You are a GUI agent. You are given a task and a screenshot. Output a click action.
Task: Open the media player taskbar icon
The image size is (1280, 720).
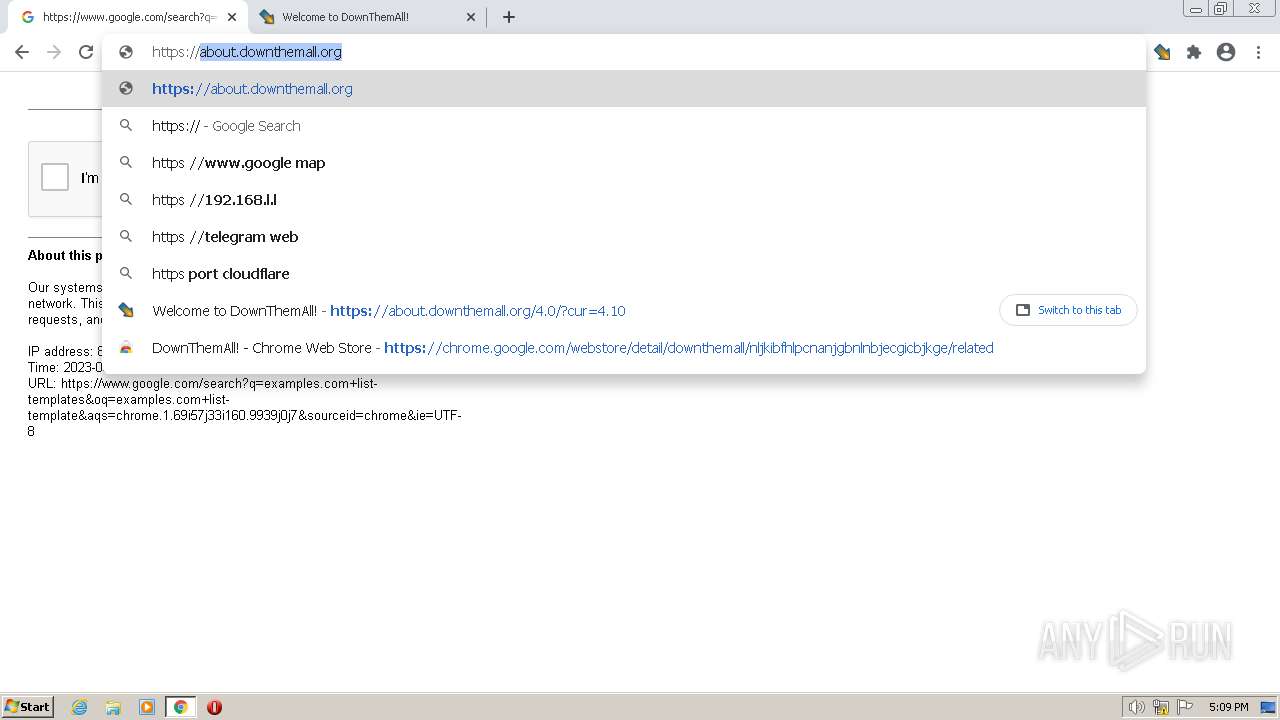(x=147, y=707)
